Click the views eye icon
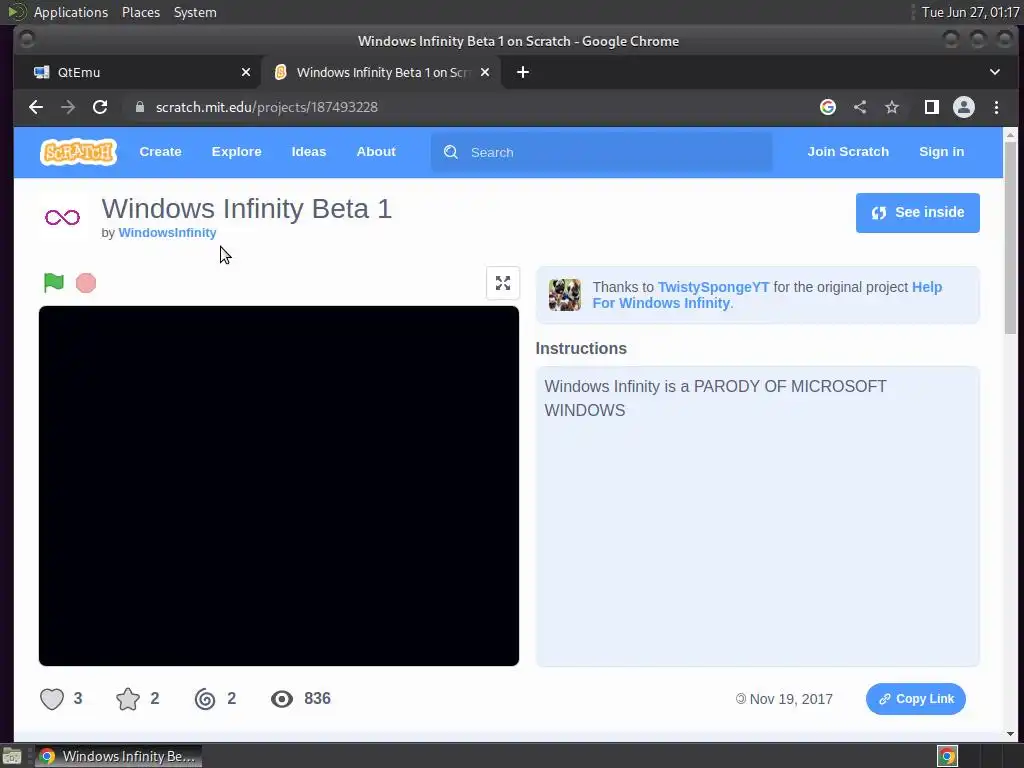The height and width of the screenshot is (768, 1024). point(282,699)
